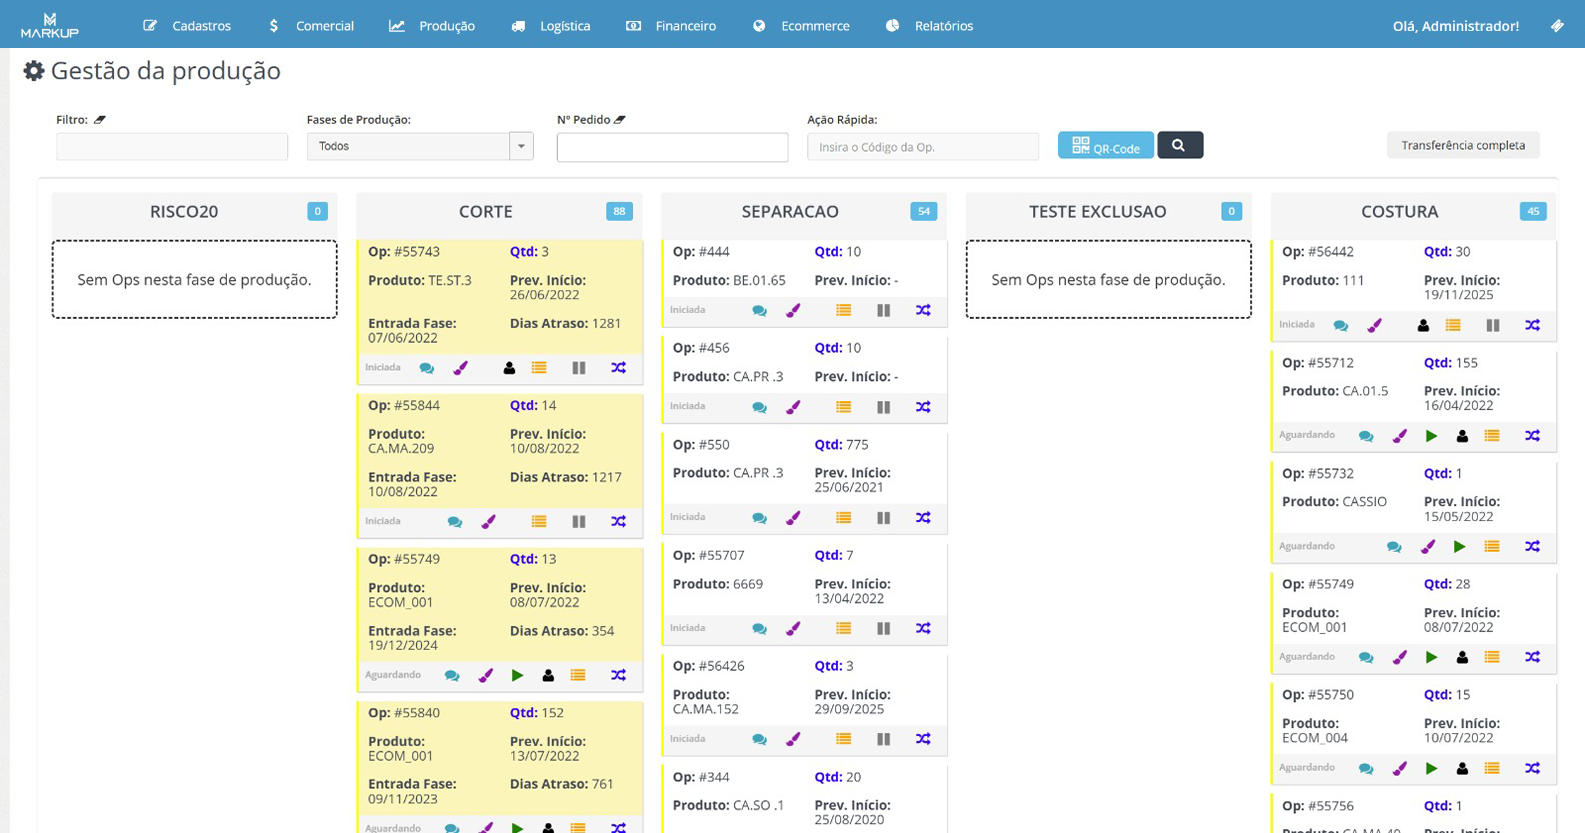Click Produto: BE.01.65 text
Image resolution: width=1585 pixels, height=833 pixels.
coord(729,281)
